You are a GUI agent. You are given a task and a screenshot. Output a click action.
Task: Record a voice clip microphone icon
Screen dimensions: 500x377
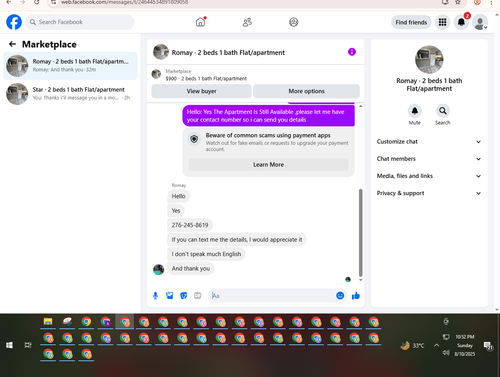[x=155, y=296]
